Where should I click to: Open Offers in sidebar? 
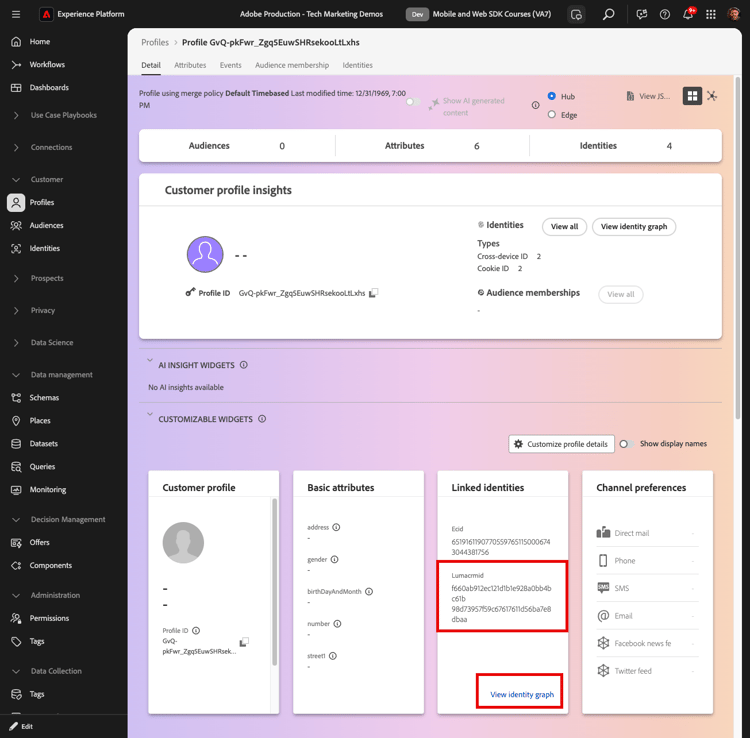tap(39, 542)
